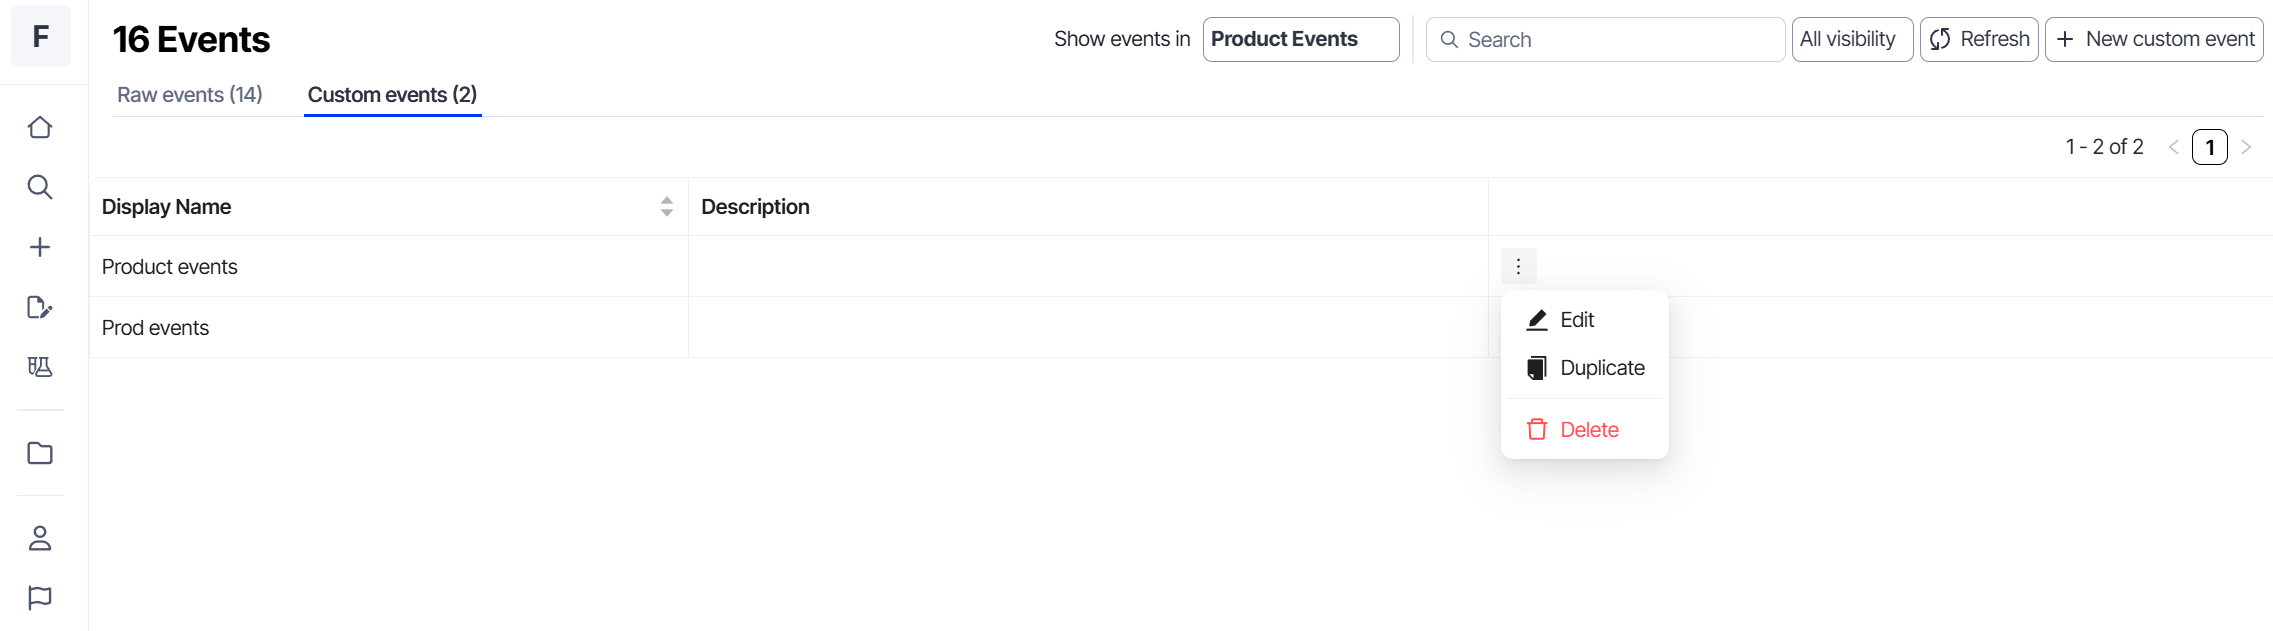Click the red trash icon beside Delete

pyautogui.click(x=1537, y=430)
